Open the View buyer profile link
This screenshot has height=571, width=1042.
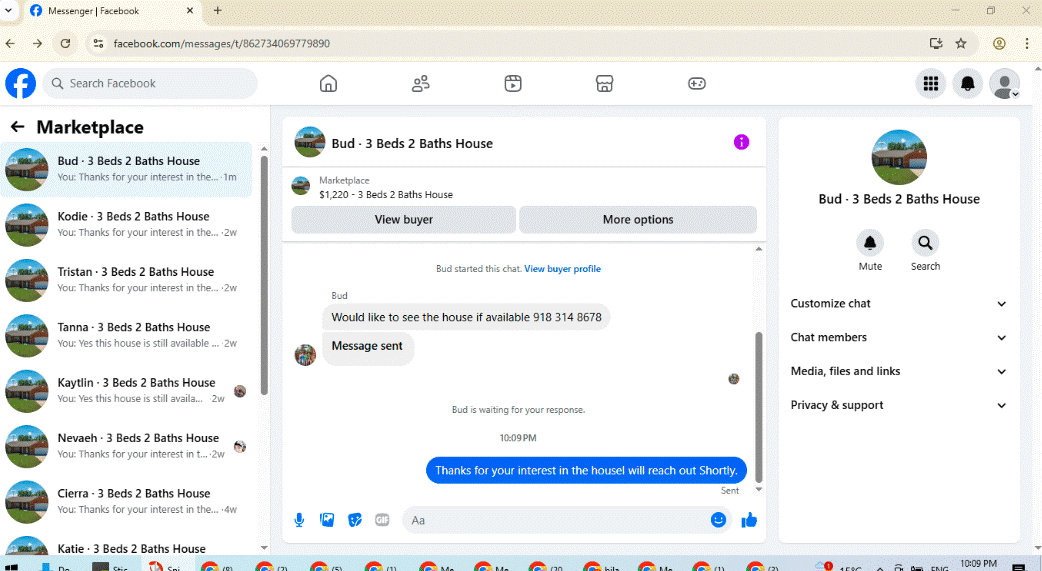(x=562, y=269)
